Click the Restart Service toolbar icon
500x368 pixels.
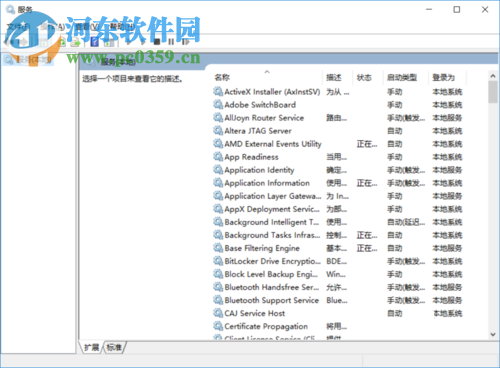pyautogui.click(x=186, y=42)
